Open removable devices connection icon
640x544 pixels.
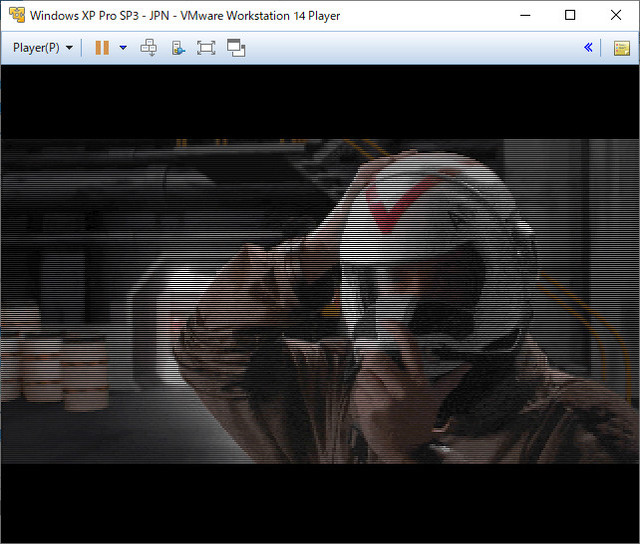(178, 48)
